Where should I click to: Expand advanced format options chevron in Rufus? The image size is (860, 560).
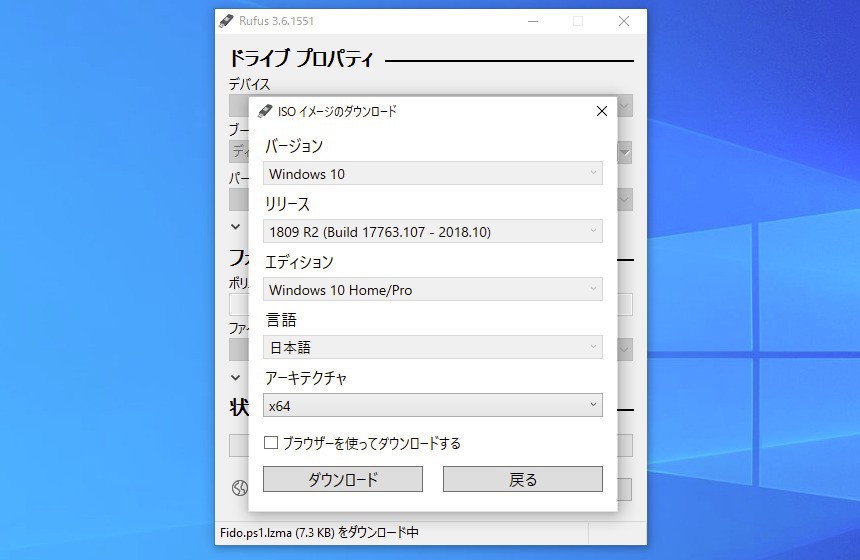click(x=235, y=377)
